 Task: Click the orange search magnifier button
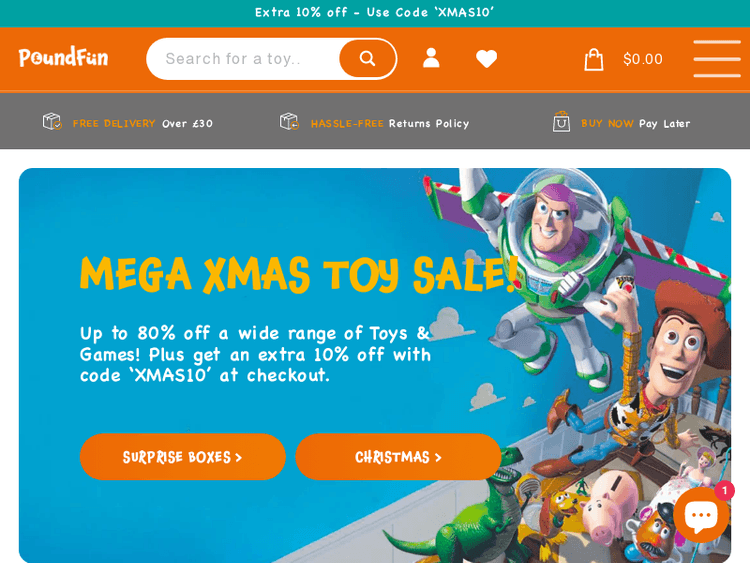click(367, 59)
